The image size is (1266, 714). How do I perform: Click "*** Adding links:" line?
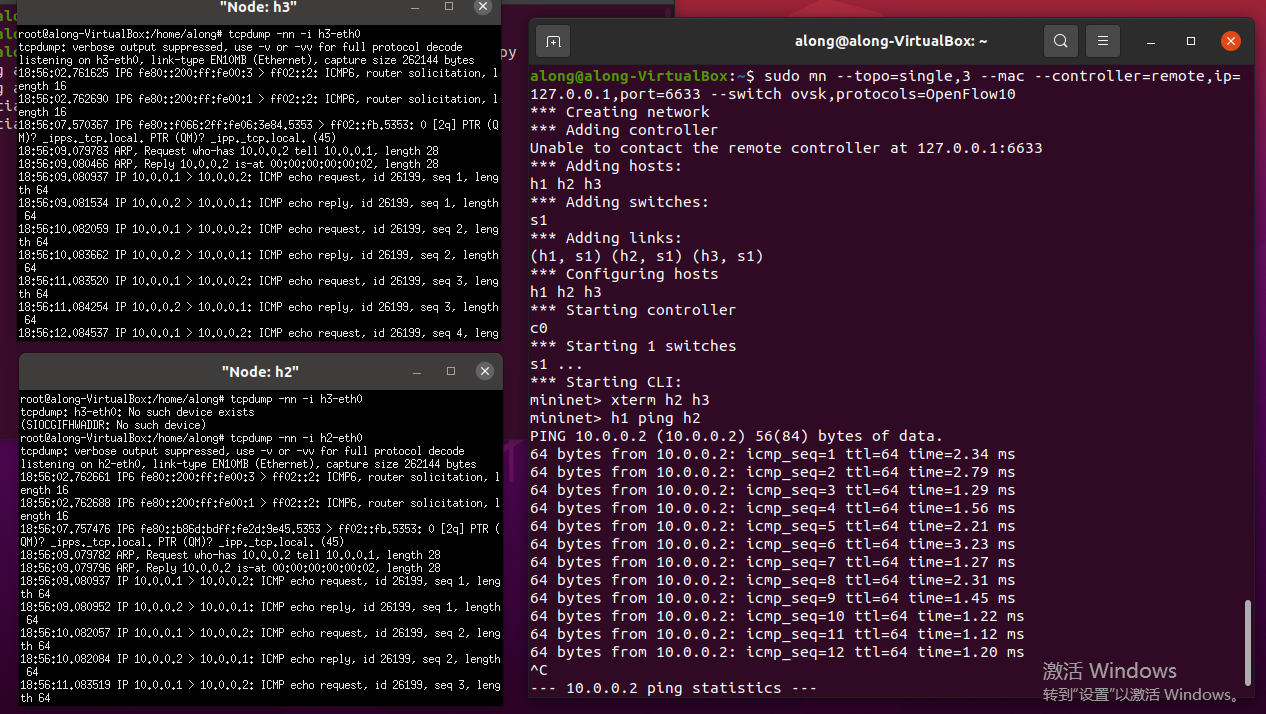pos(606,238)
